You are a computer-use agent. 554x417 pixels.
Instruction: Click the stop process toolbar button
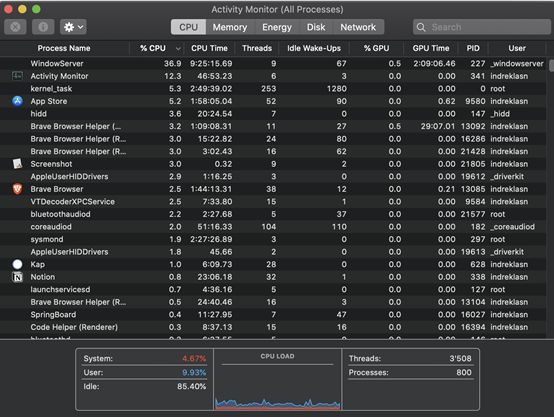click(x=15, y=27)
